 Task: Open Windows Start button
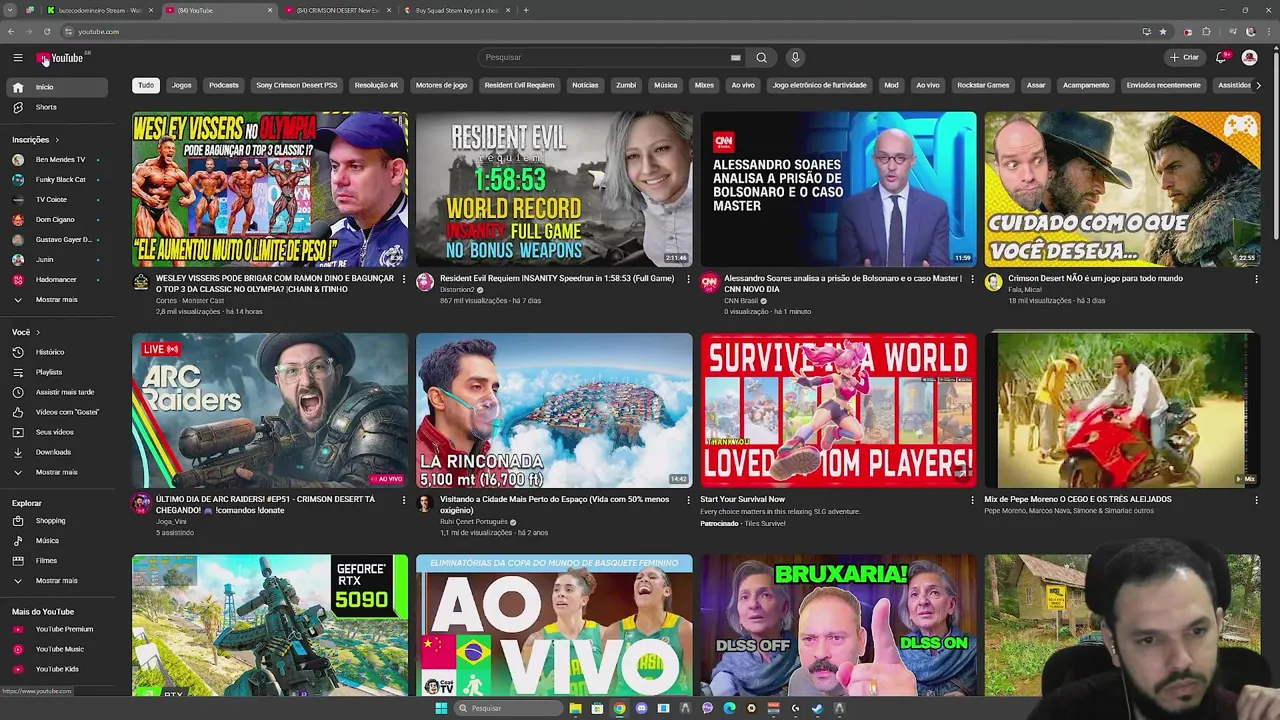441,708
